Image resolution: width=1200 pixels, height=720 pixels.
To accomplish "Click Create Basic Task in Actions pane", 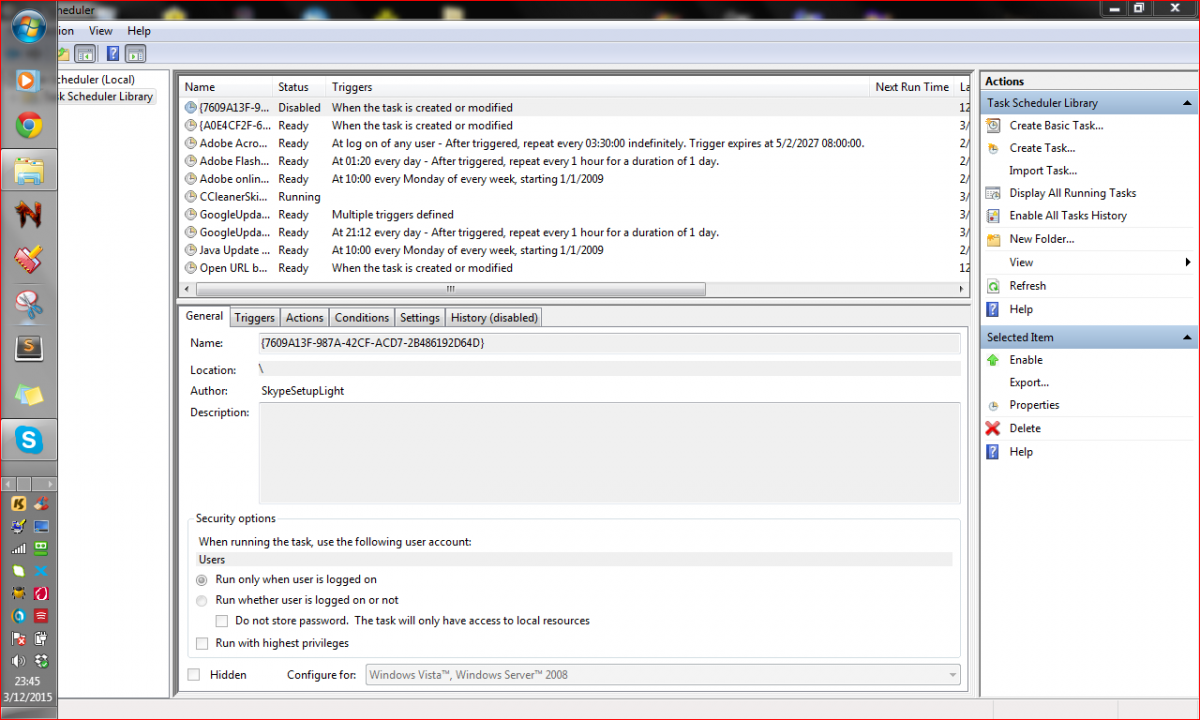I will tap(1056, 125).
